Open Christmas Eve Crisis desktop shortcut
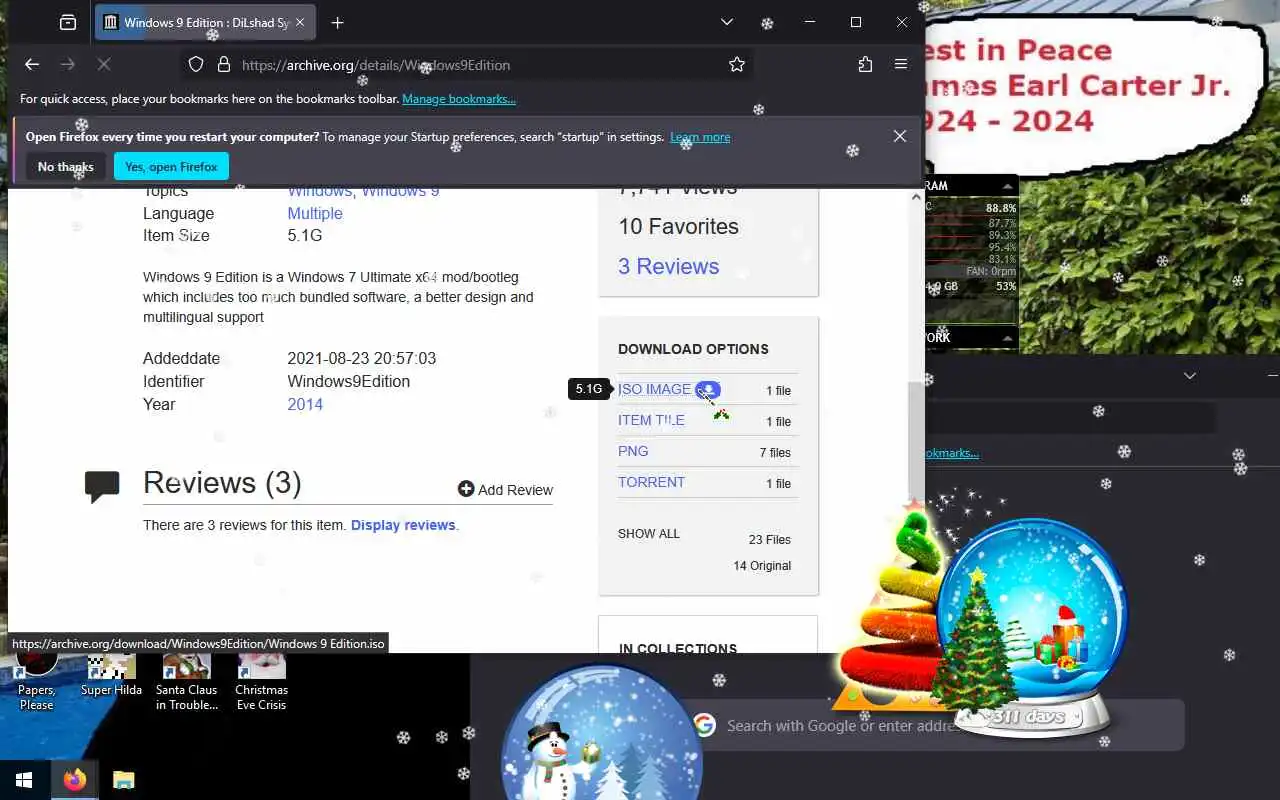Screen dimensions: 1280x800 tap(261, 682)
